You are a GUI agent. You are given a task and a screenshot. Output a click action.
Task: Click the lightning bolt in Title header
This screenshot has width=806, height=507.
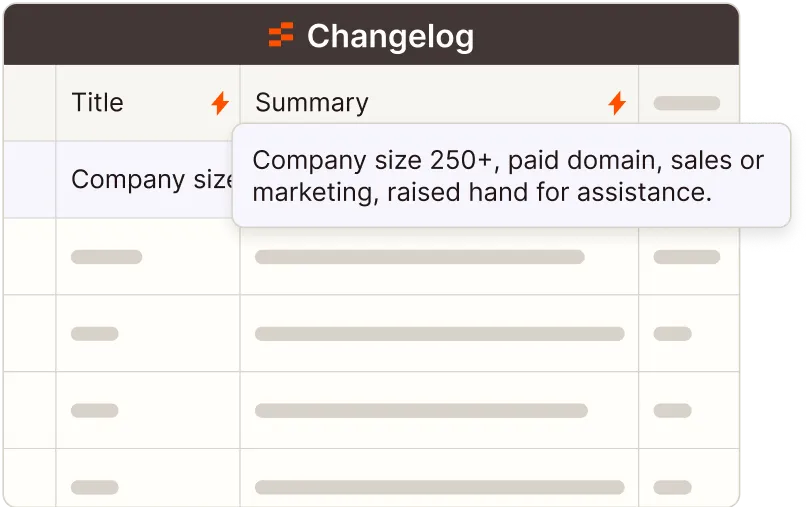click(220, 103)
